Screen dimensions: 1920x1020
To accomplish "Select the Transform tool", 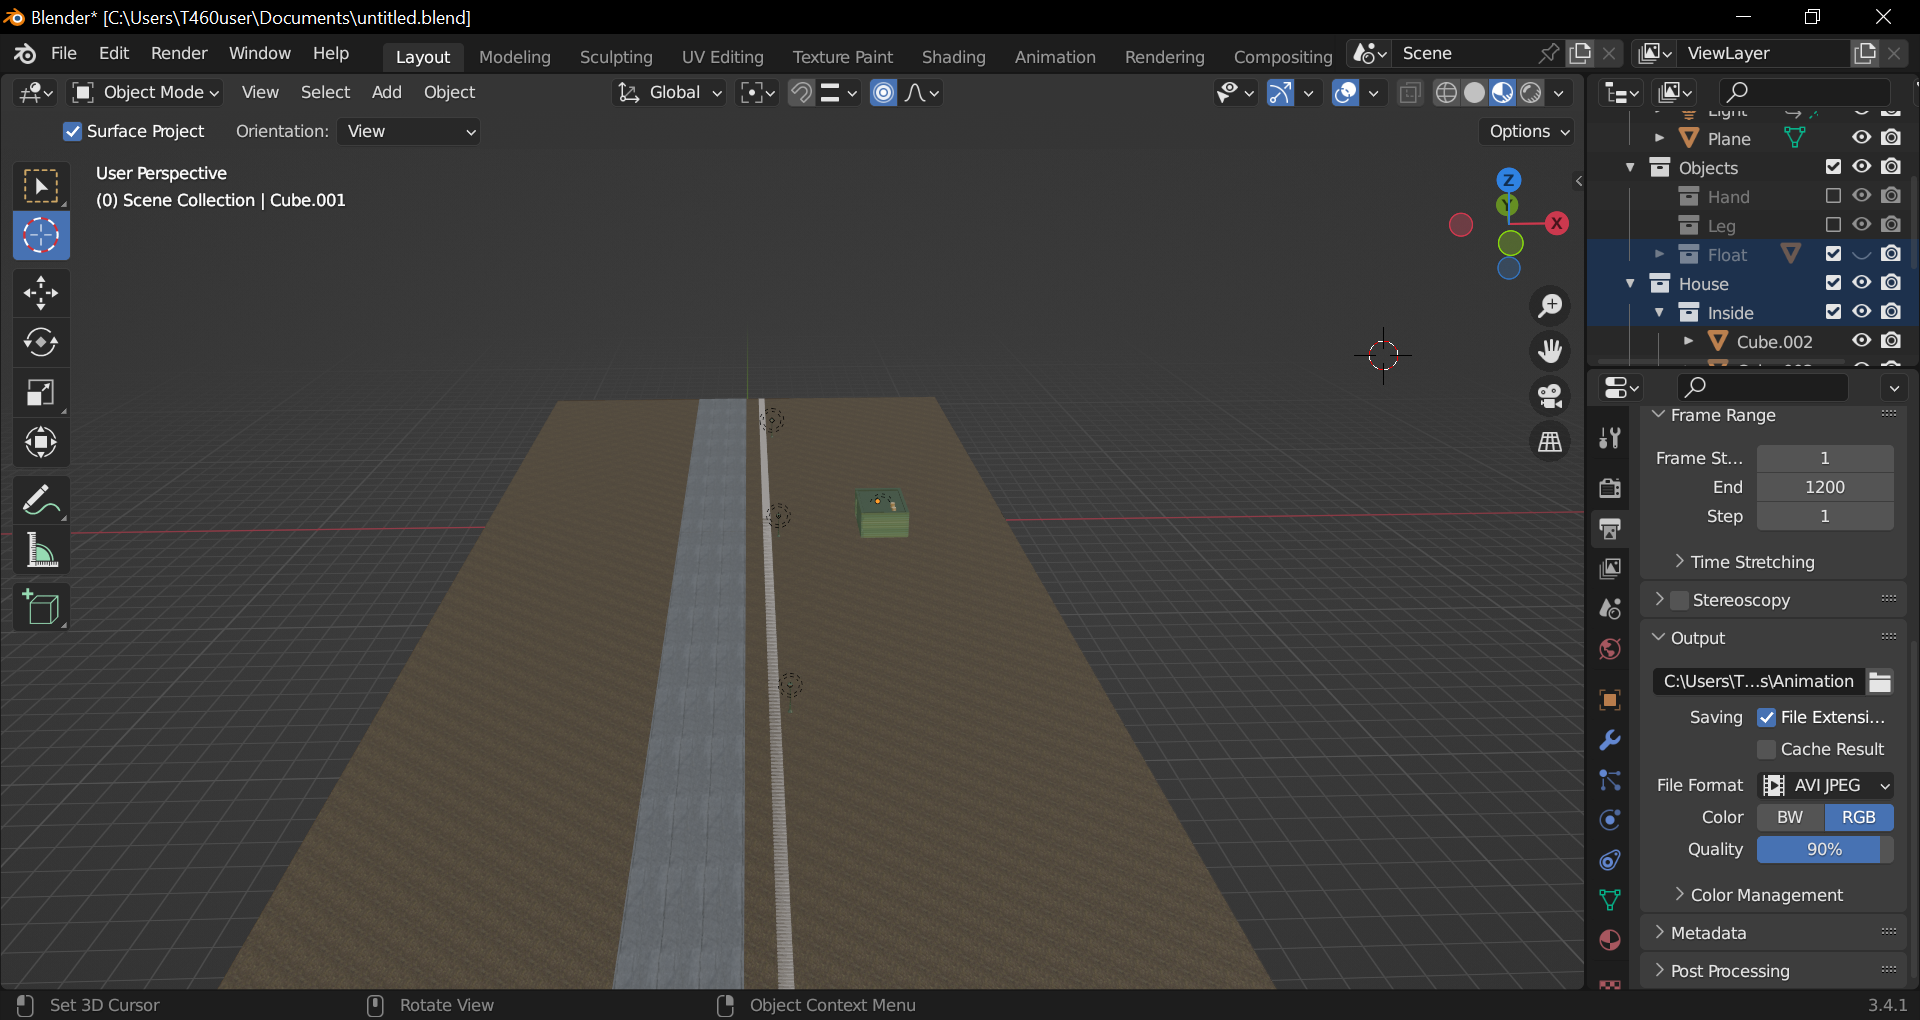I will point(41,442).
